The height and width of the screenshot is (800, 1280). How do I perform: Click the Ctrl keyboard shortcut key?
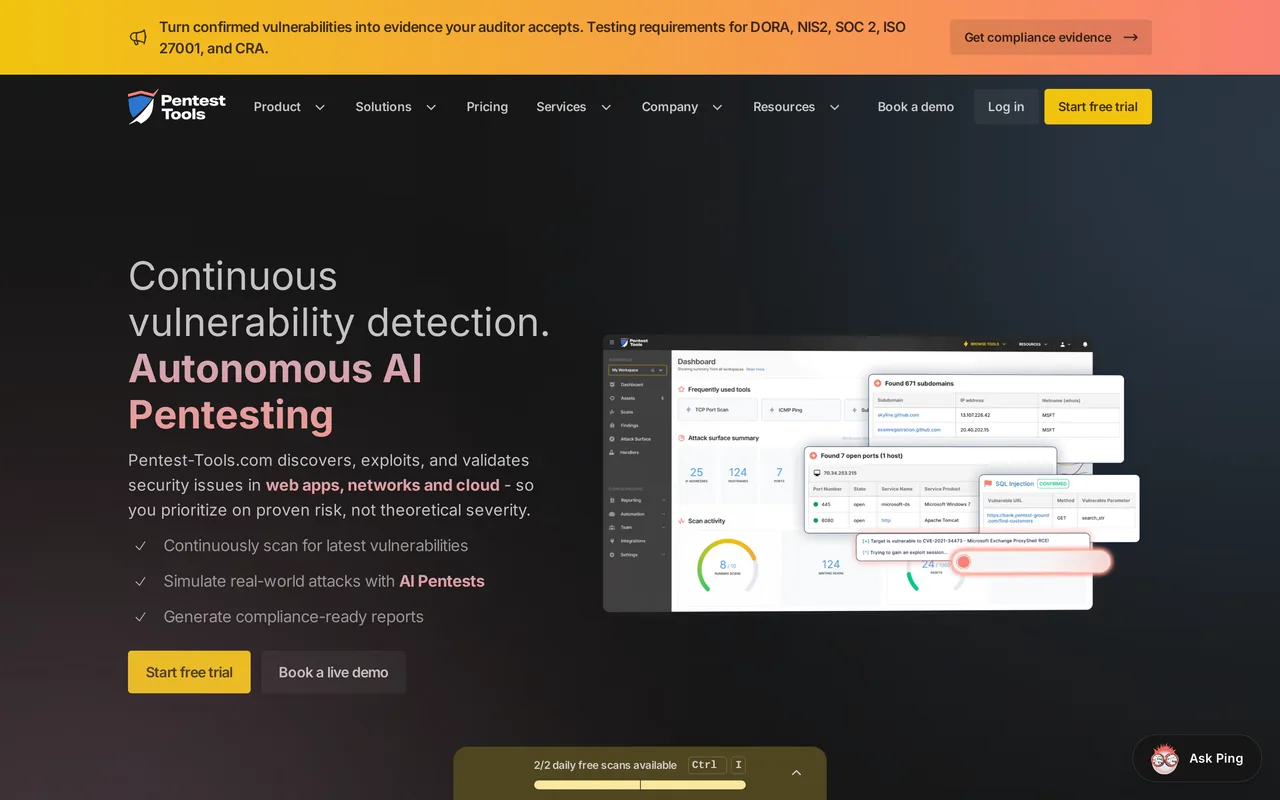coord(705,765)
